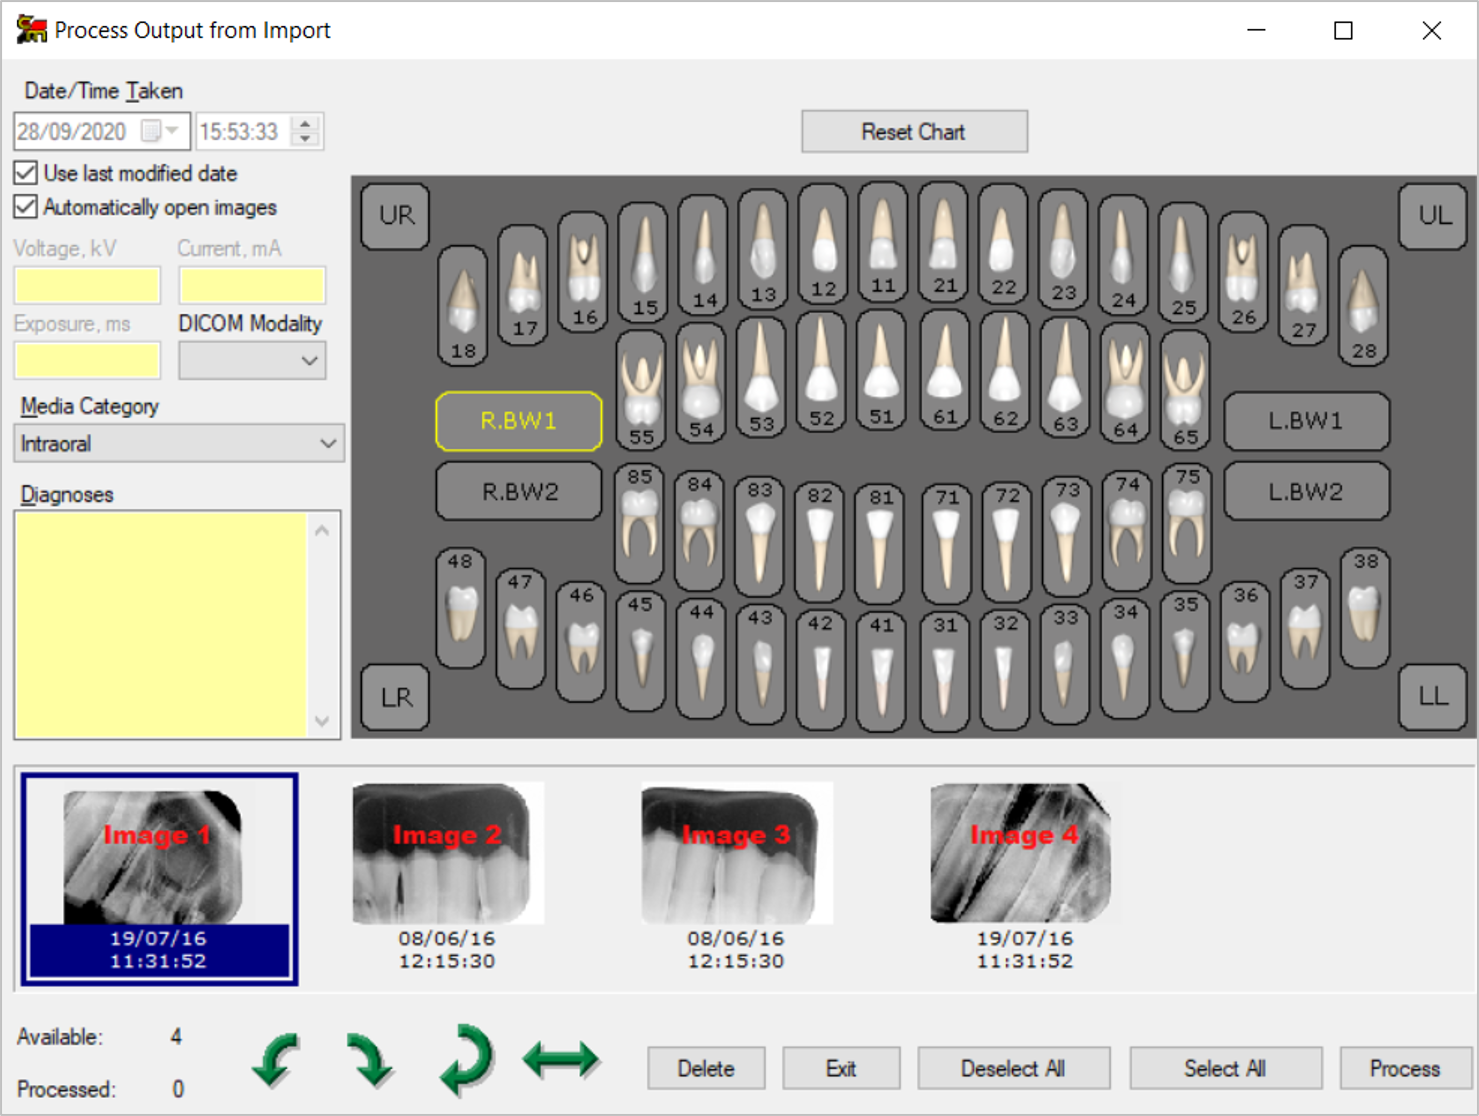The height and width of the screenshot is (1116, 1479).
Task: Choose tooth 36 on the chart
Action: tap(1244, 640)
